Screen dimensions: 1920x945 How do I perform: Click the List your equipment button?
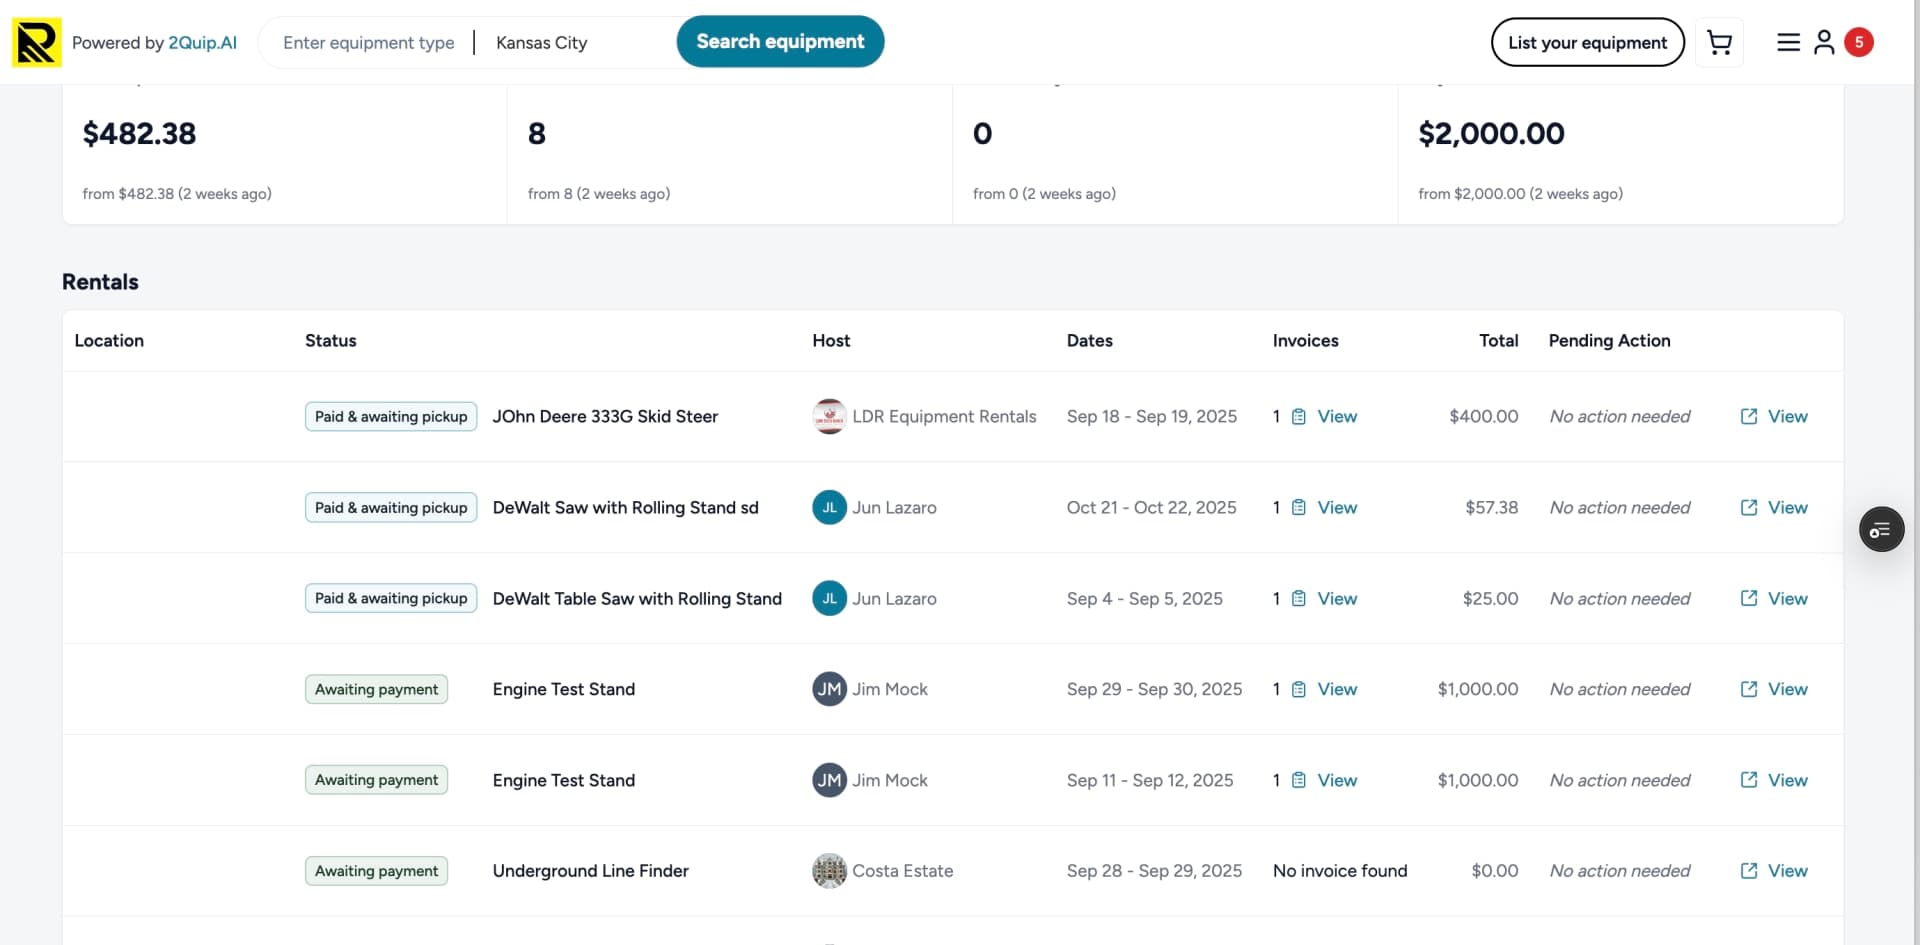tap(1587, 42)
